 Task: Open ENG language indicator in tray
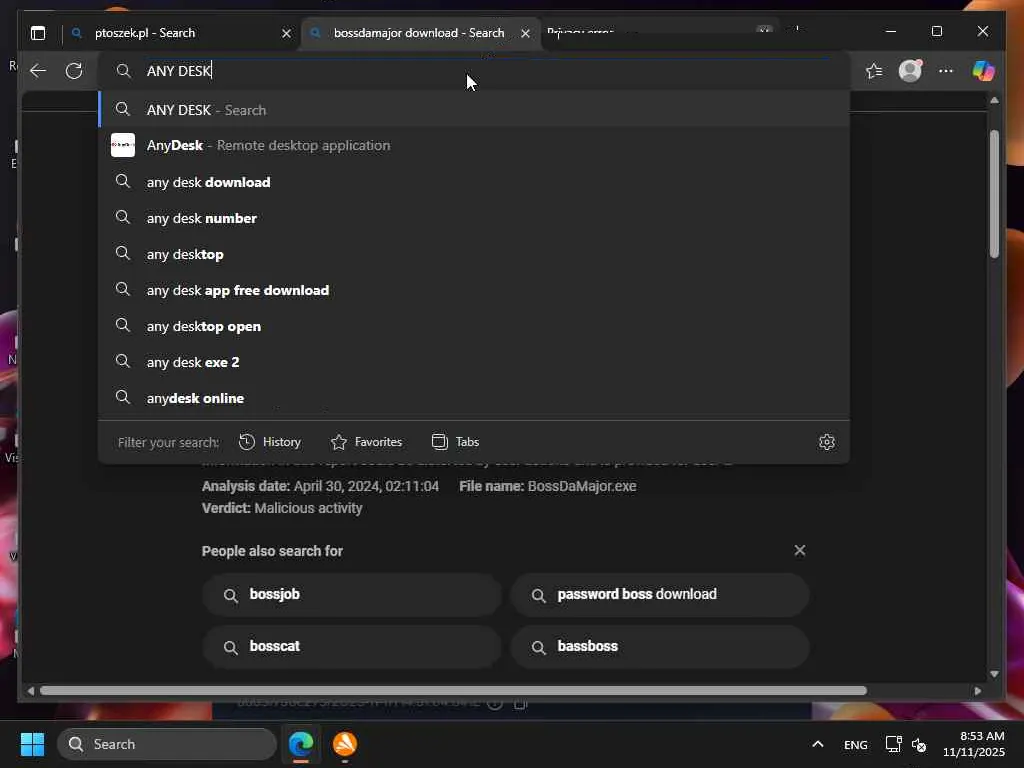click(x=856, y=744)
